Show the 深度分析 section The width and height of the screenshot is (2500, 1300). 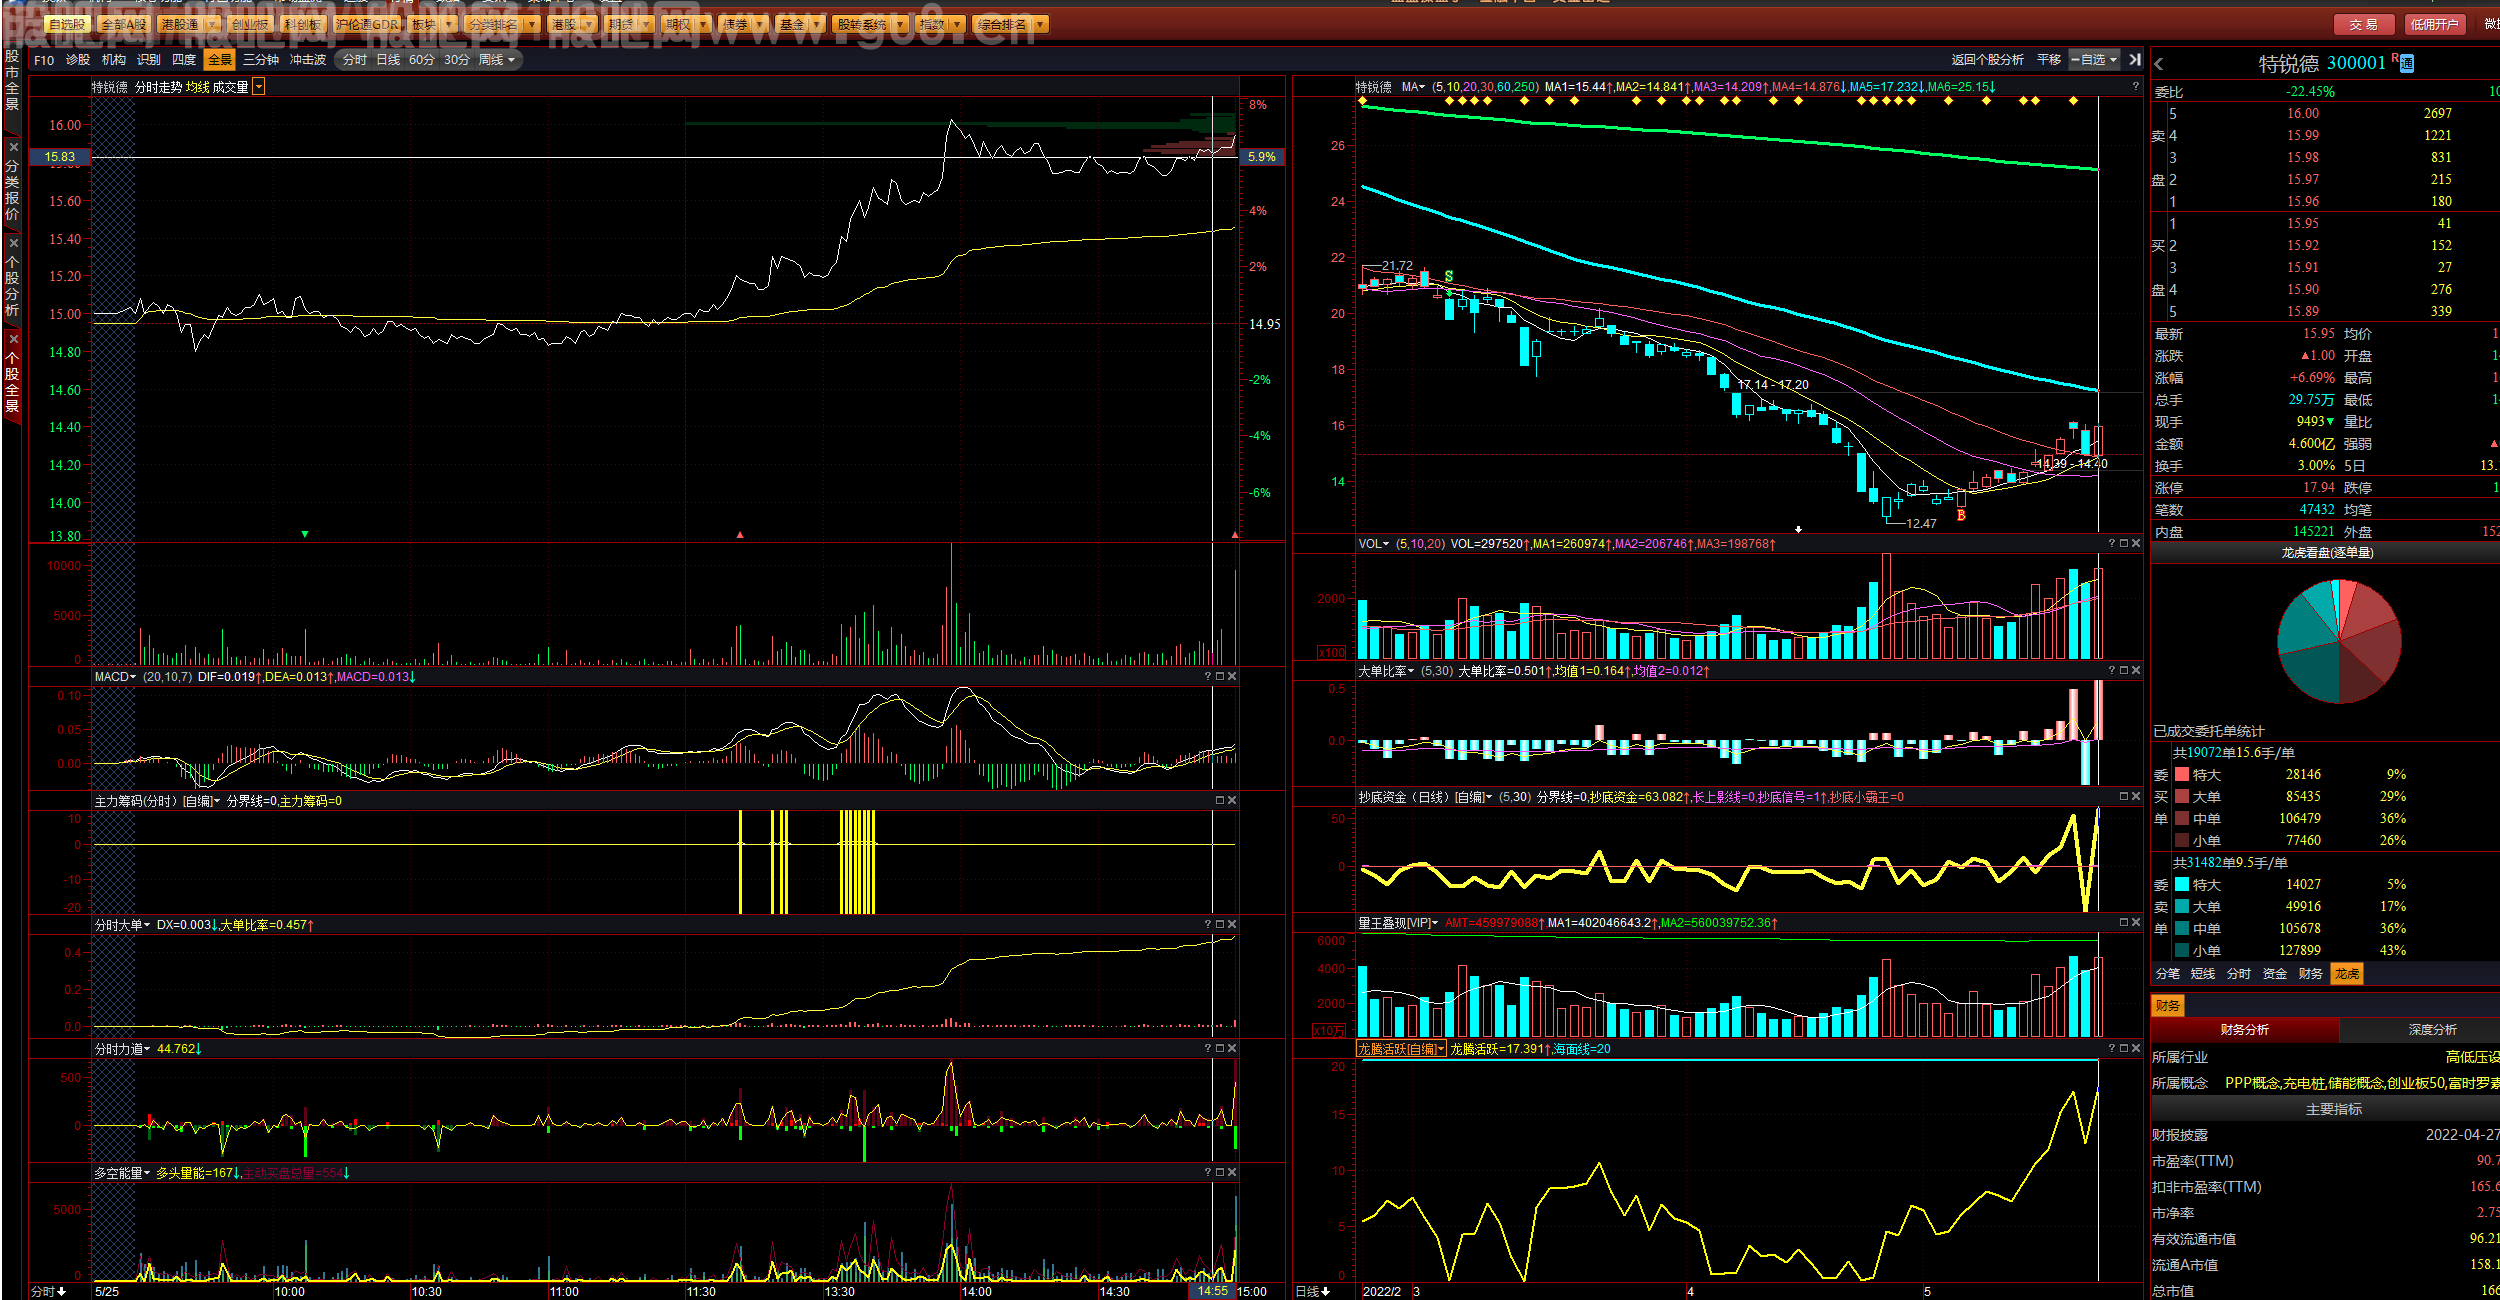coord(2433,1030)
